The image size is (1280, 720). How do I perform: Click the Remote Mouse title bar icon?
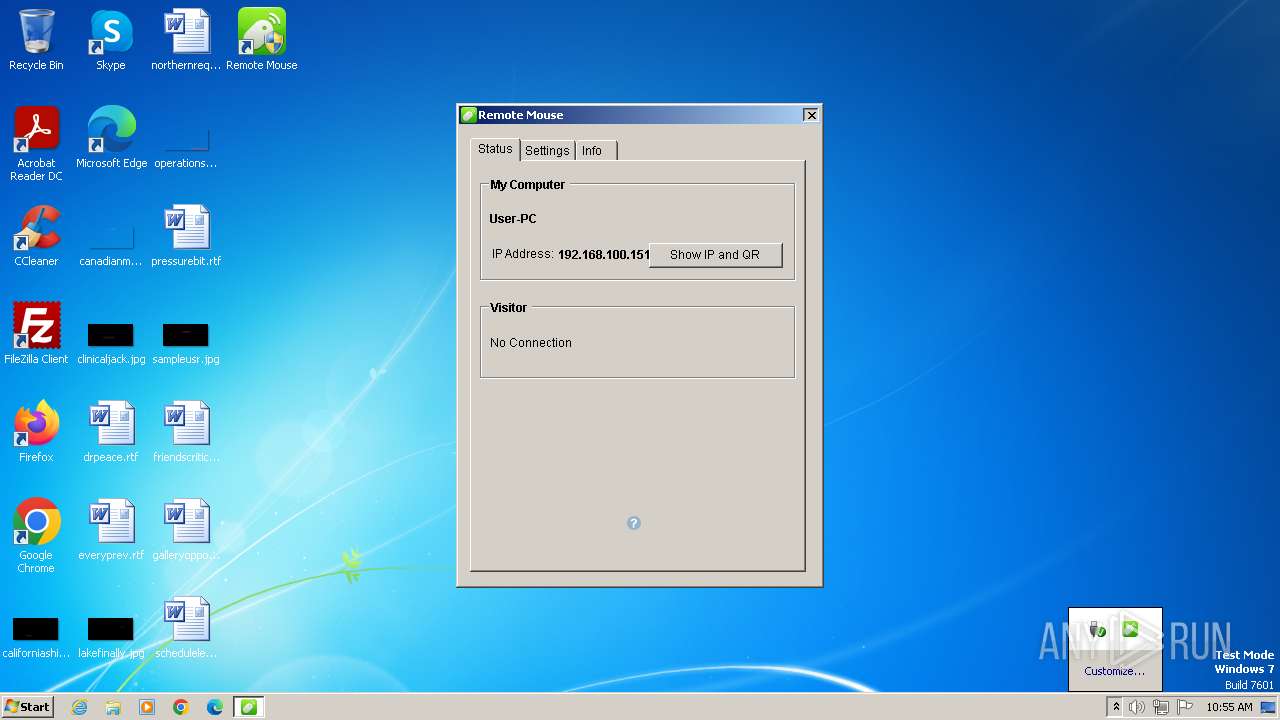pyautogui.click(x=468, y=115)
